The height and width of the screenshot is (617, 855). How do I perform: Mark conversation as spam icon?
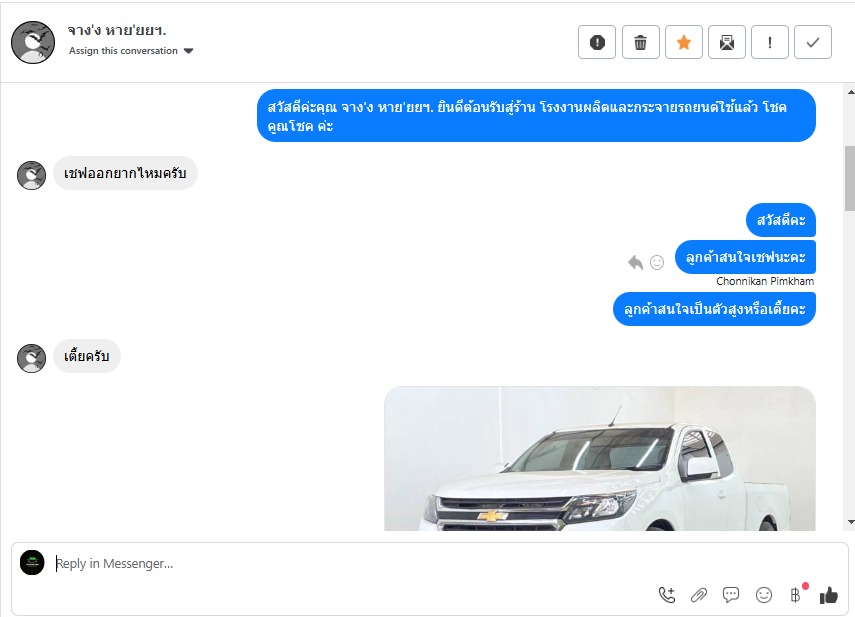pyautogui.click(x=597, y=42)
